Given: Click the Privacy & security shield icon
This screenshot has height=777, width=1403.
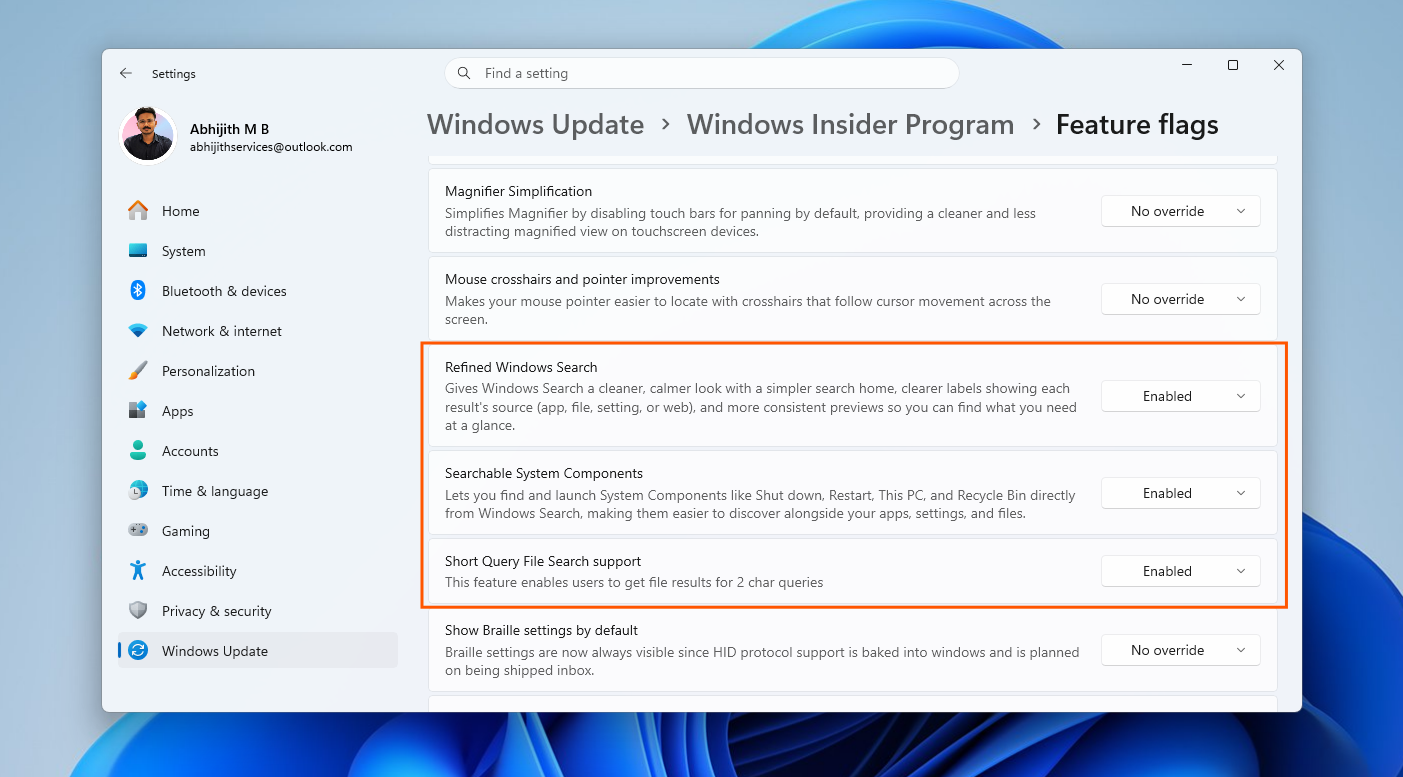Looking at the screenshot, I should 138,611.
